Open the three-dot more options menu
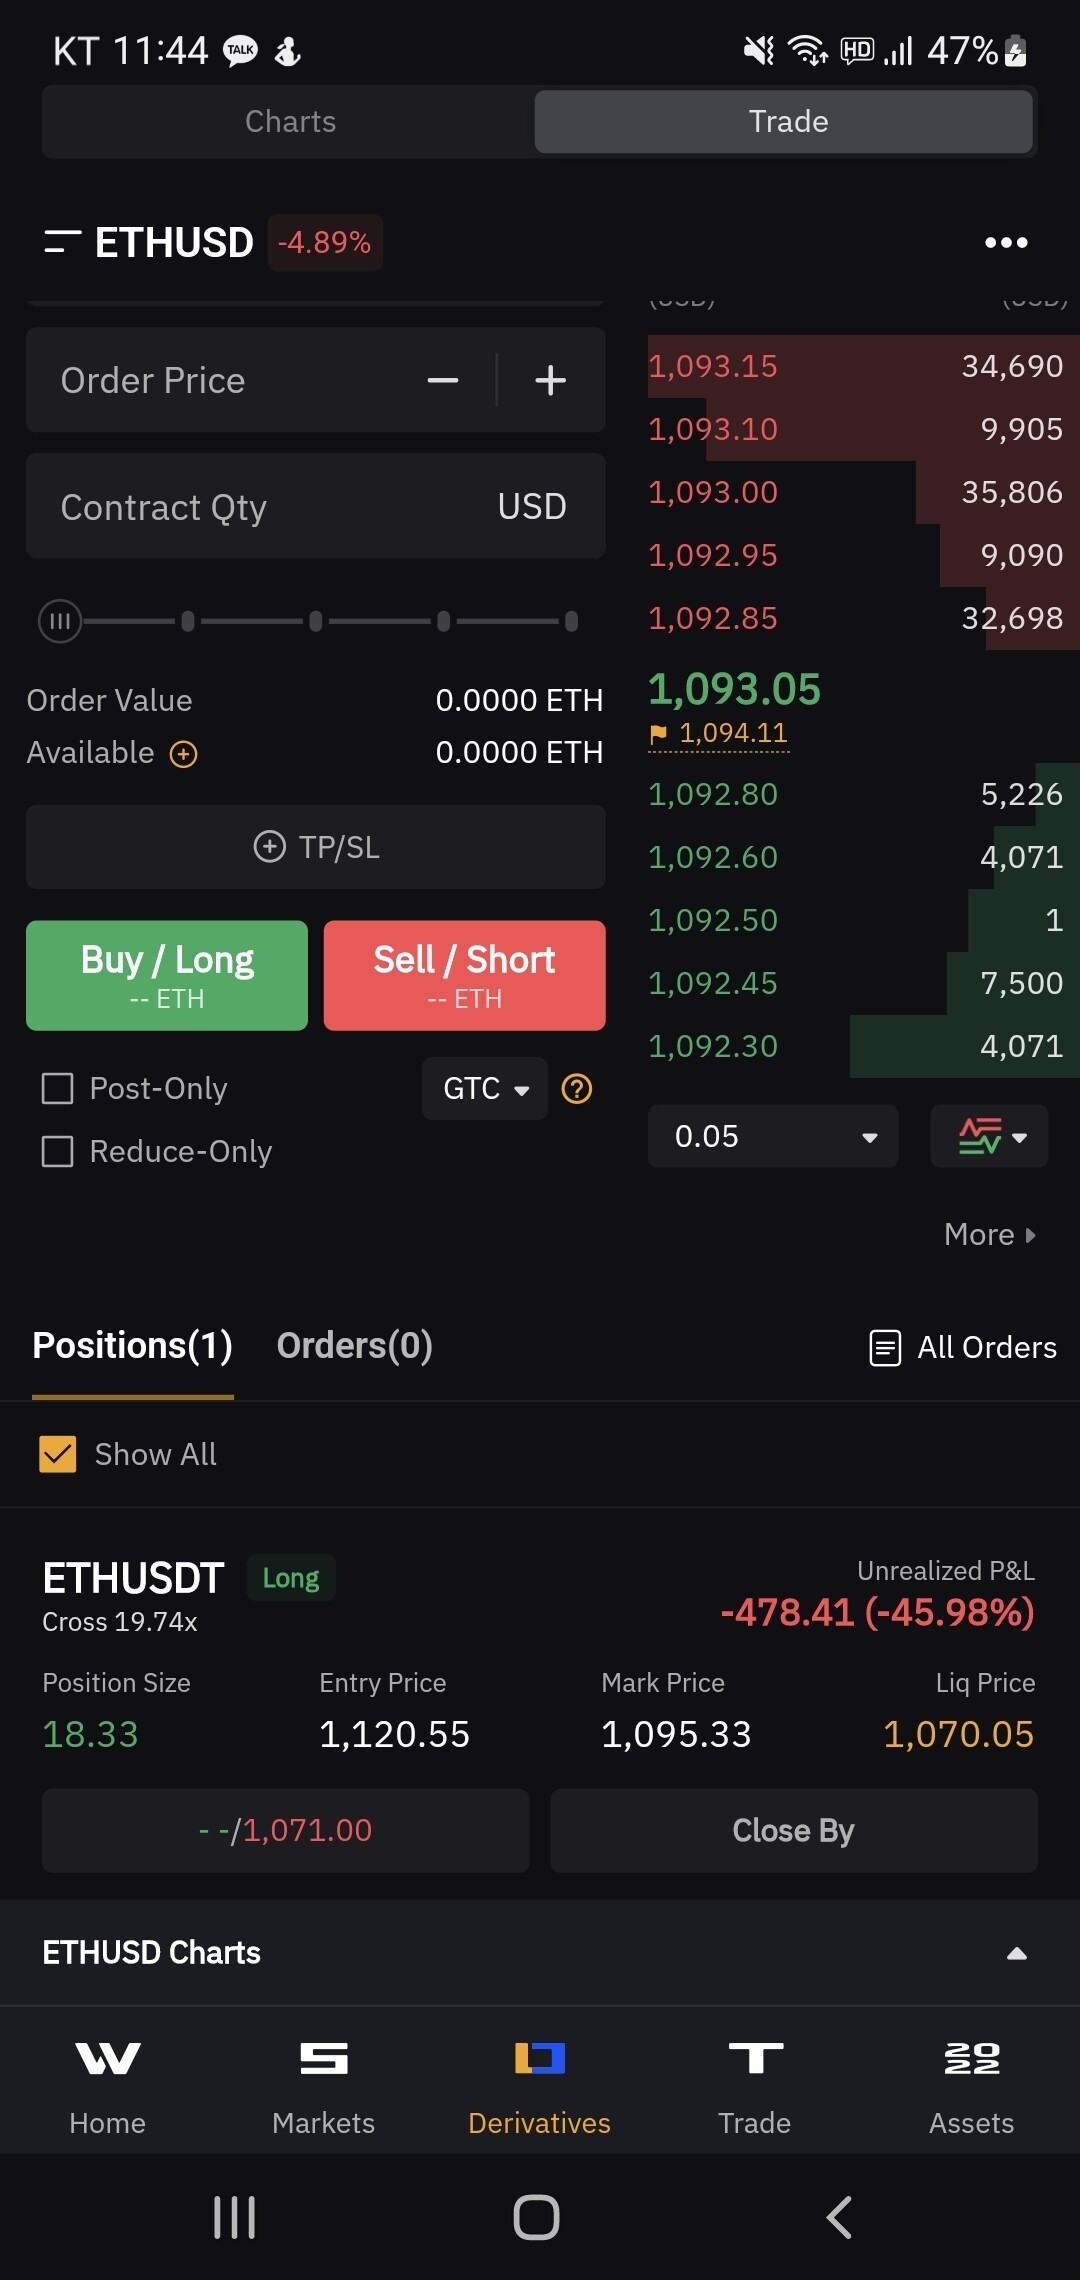This screenshot has height=2280, width=1080. (x=1006, y=242)
